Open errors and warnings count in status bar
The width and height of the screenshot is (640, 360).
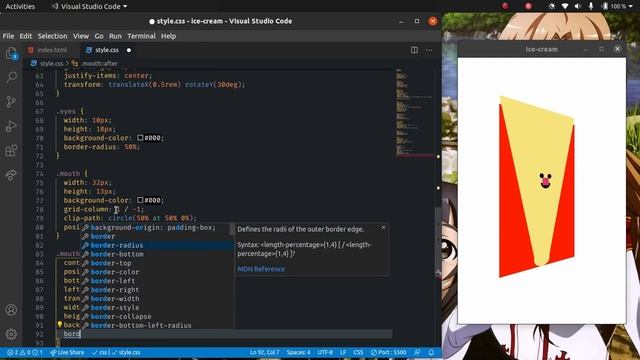25,352
